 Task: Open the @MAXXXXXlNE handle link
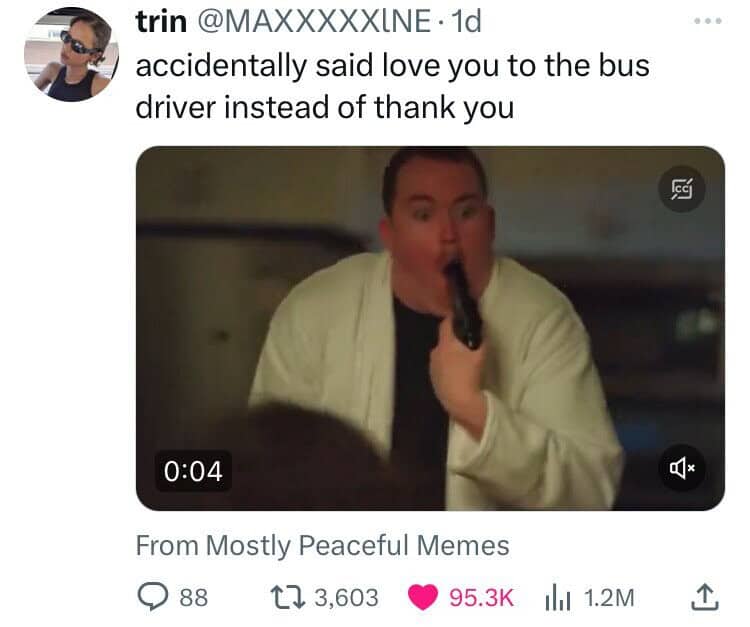click(314, 22)
